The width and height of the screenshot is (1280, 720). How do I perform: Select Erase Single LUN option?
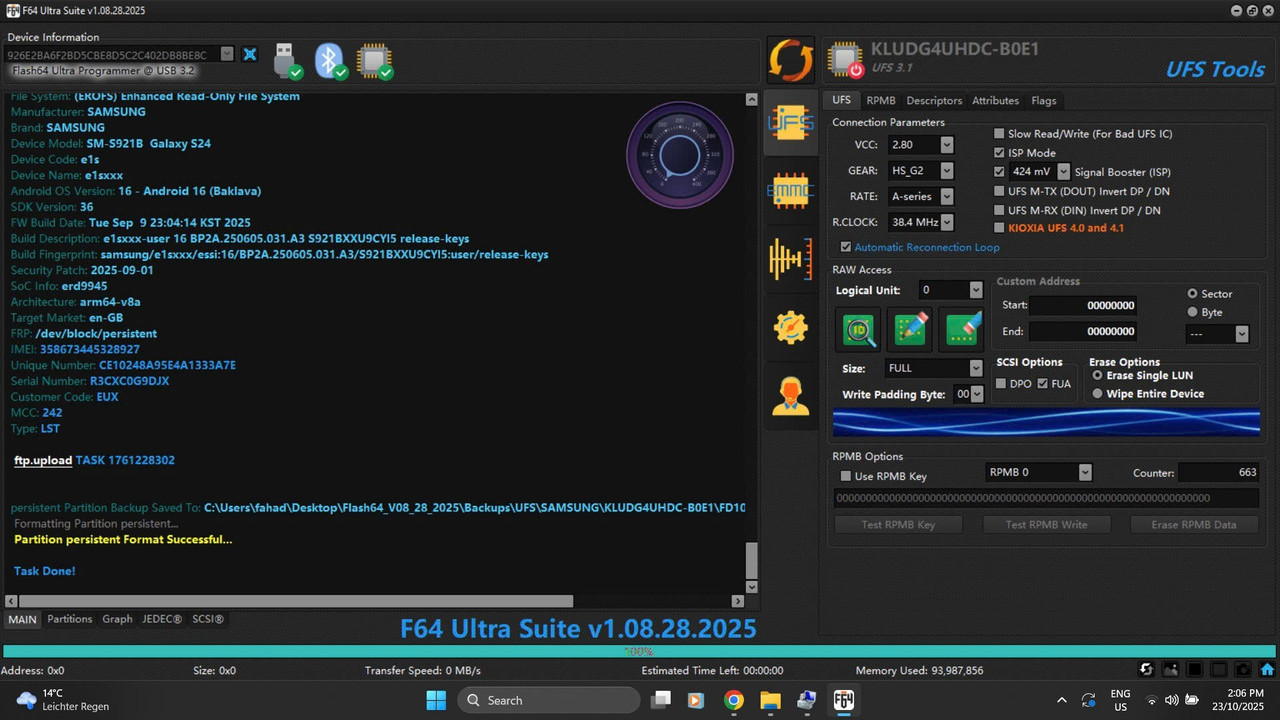click(1098, 375)
